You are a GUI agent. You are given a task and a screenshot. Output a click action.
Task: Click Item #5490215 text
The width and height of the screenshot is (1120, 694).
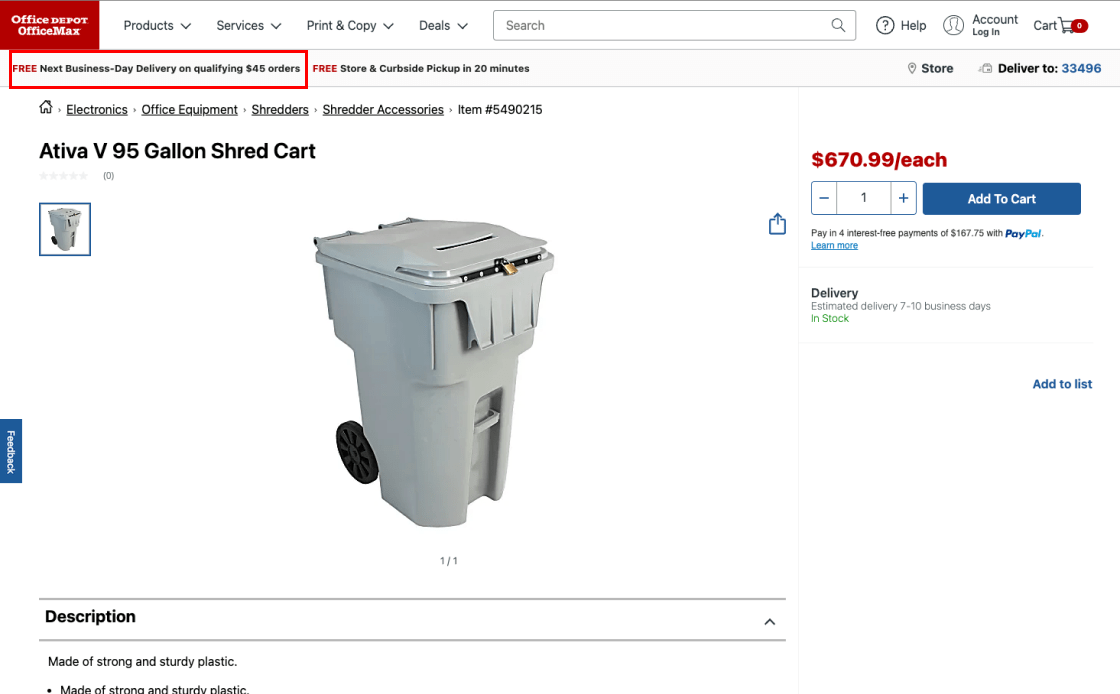(500, 110)
